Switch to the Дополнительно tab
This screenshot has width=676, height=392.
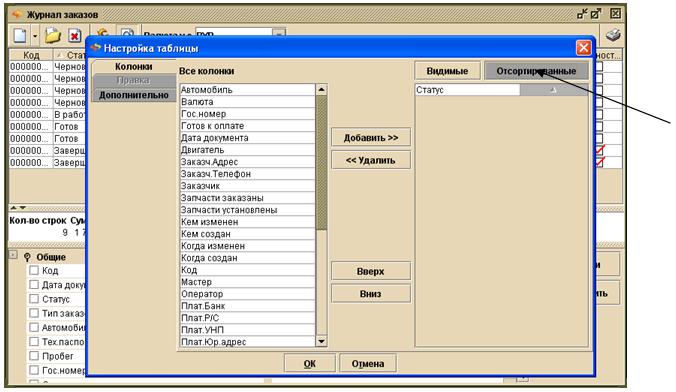134,95
